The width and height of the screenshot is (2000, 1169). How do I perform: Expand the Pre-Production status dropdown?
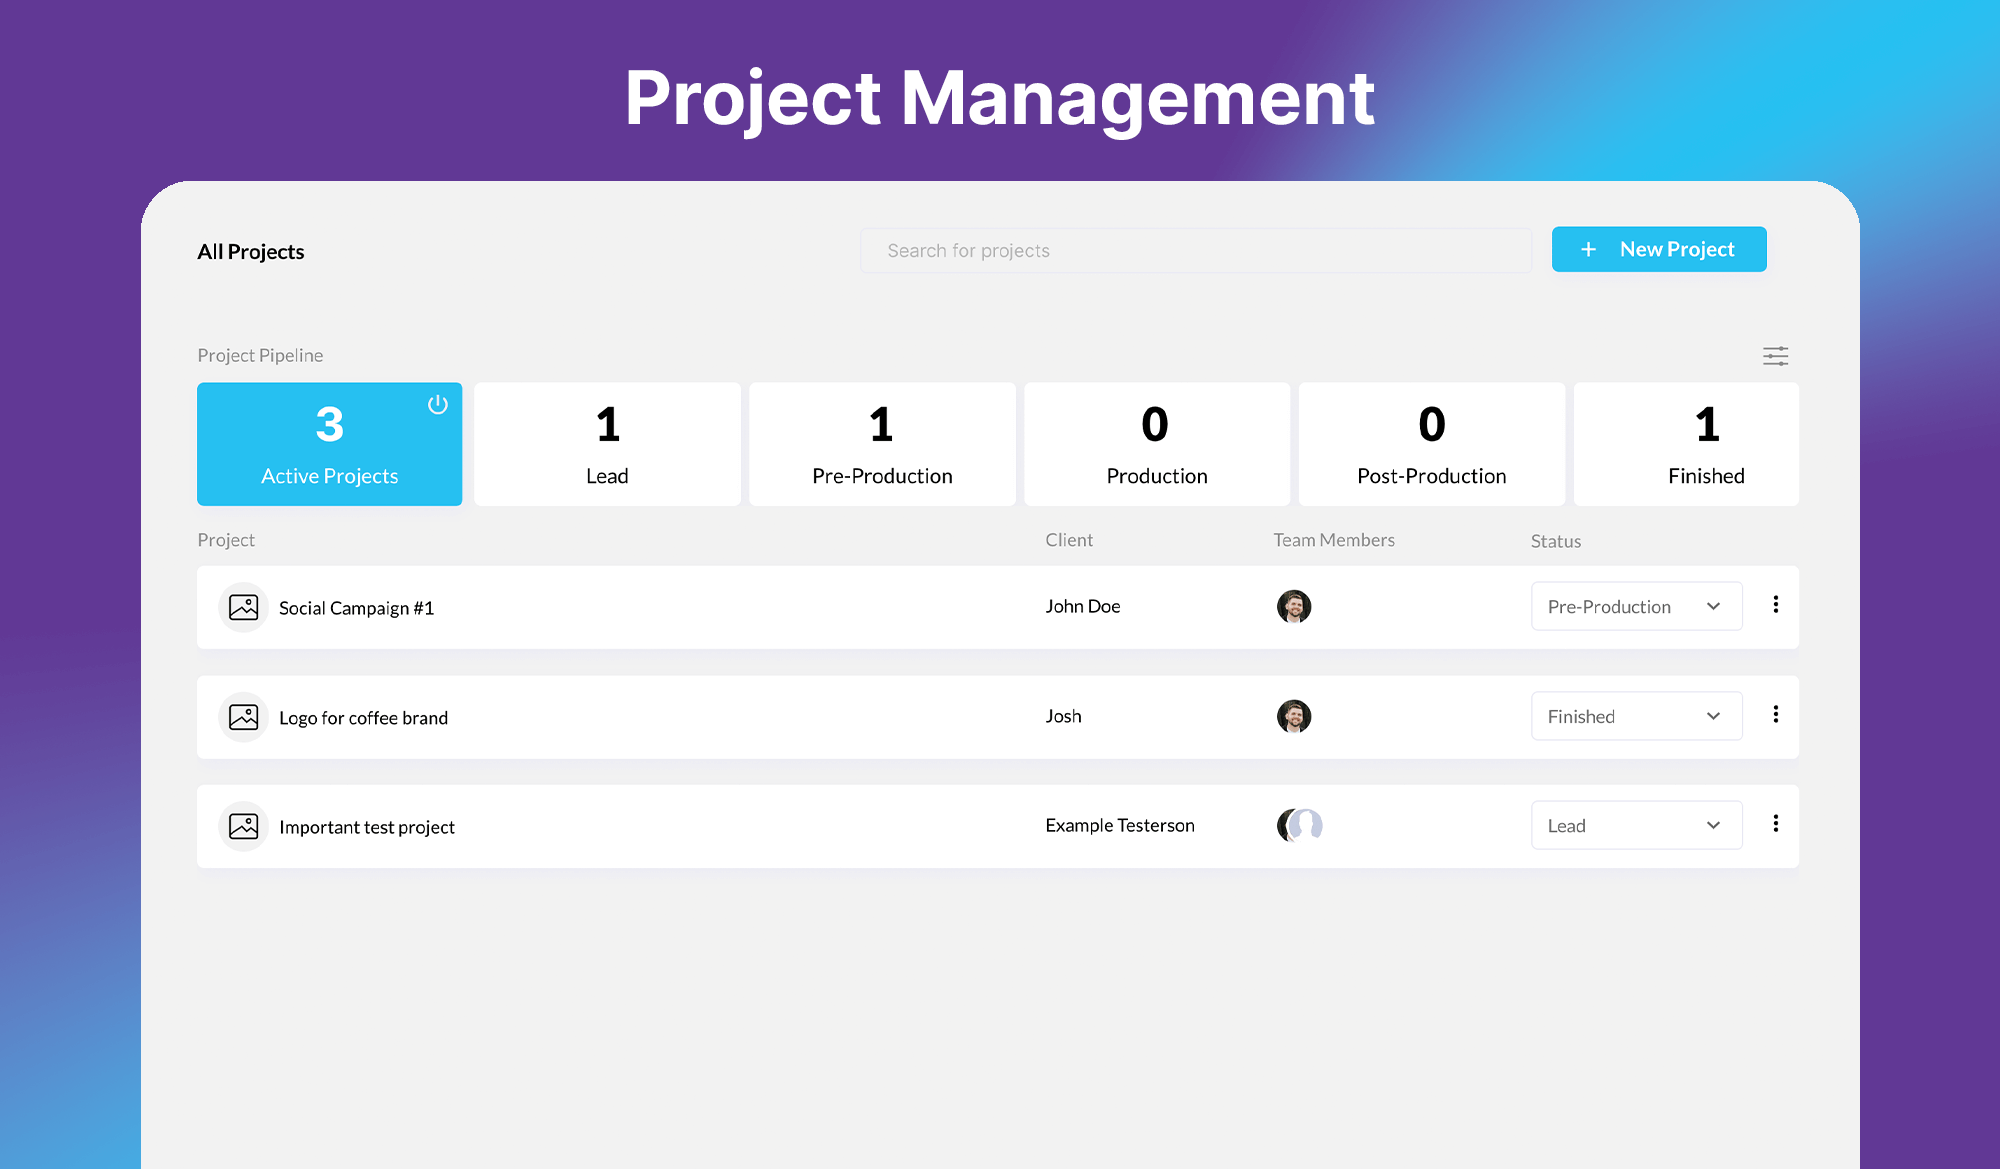[1636, 606]
